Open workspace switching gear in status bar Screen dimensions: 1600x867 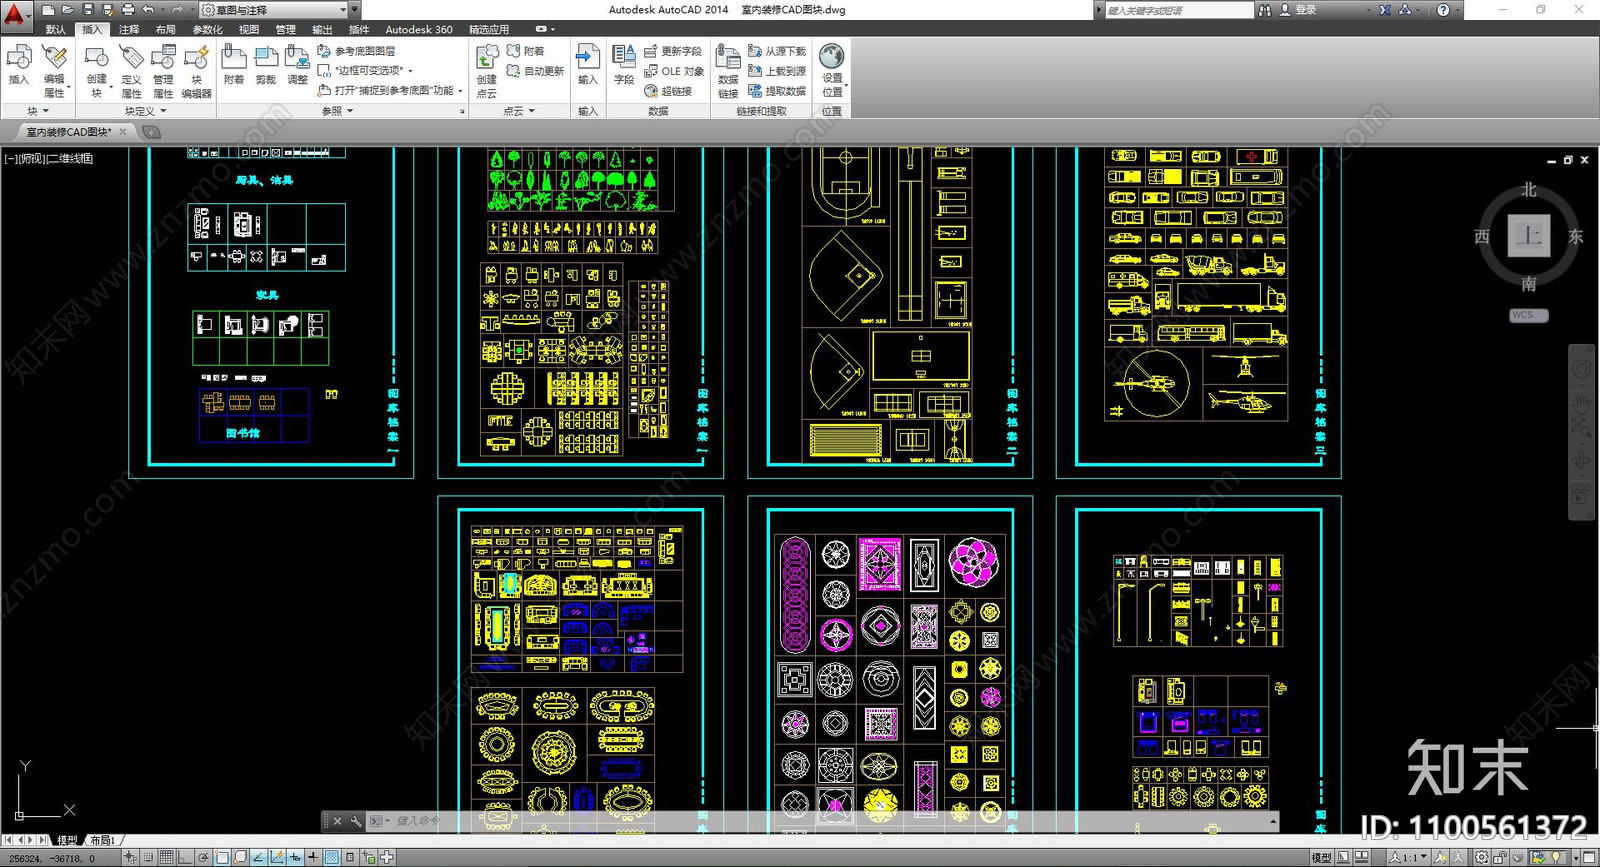[x=1482, y=858]
